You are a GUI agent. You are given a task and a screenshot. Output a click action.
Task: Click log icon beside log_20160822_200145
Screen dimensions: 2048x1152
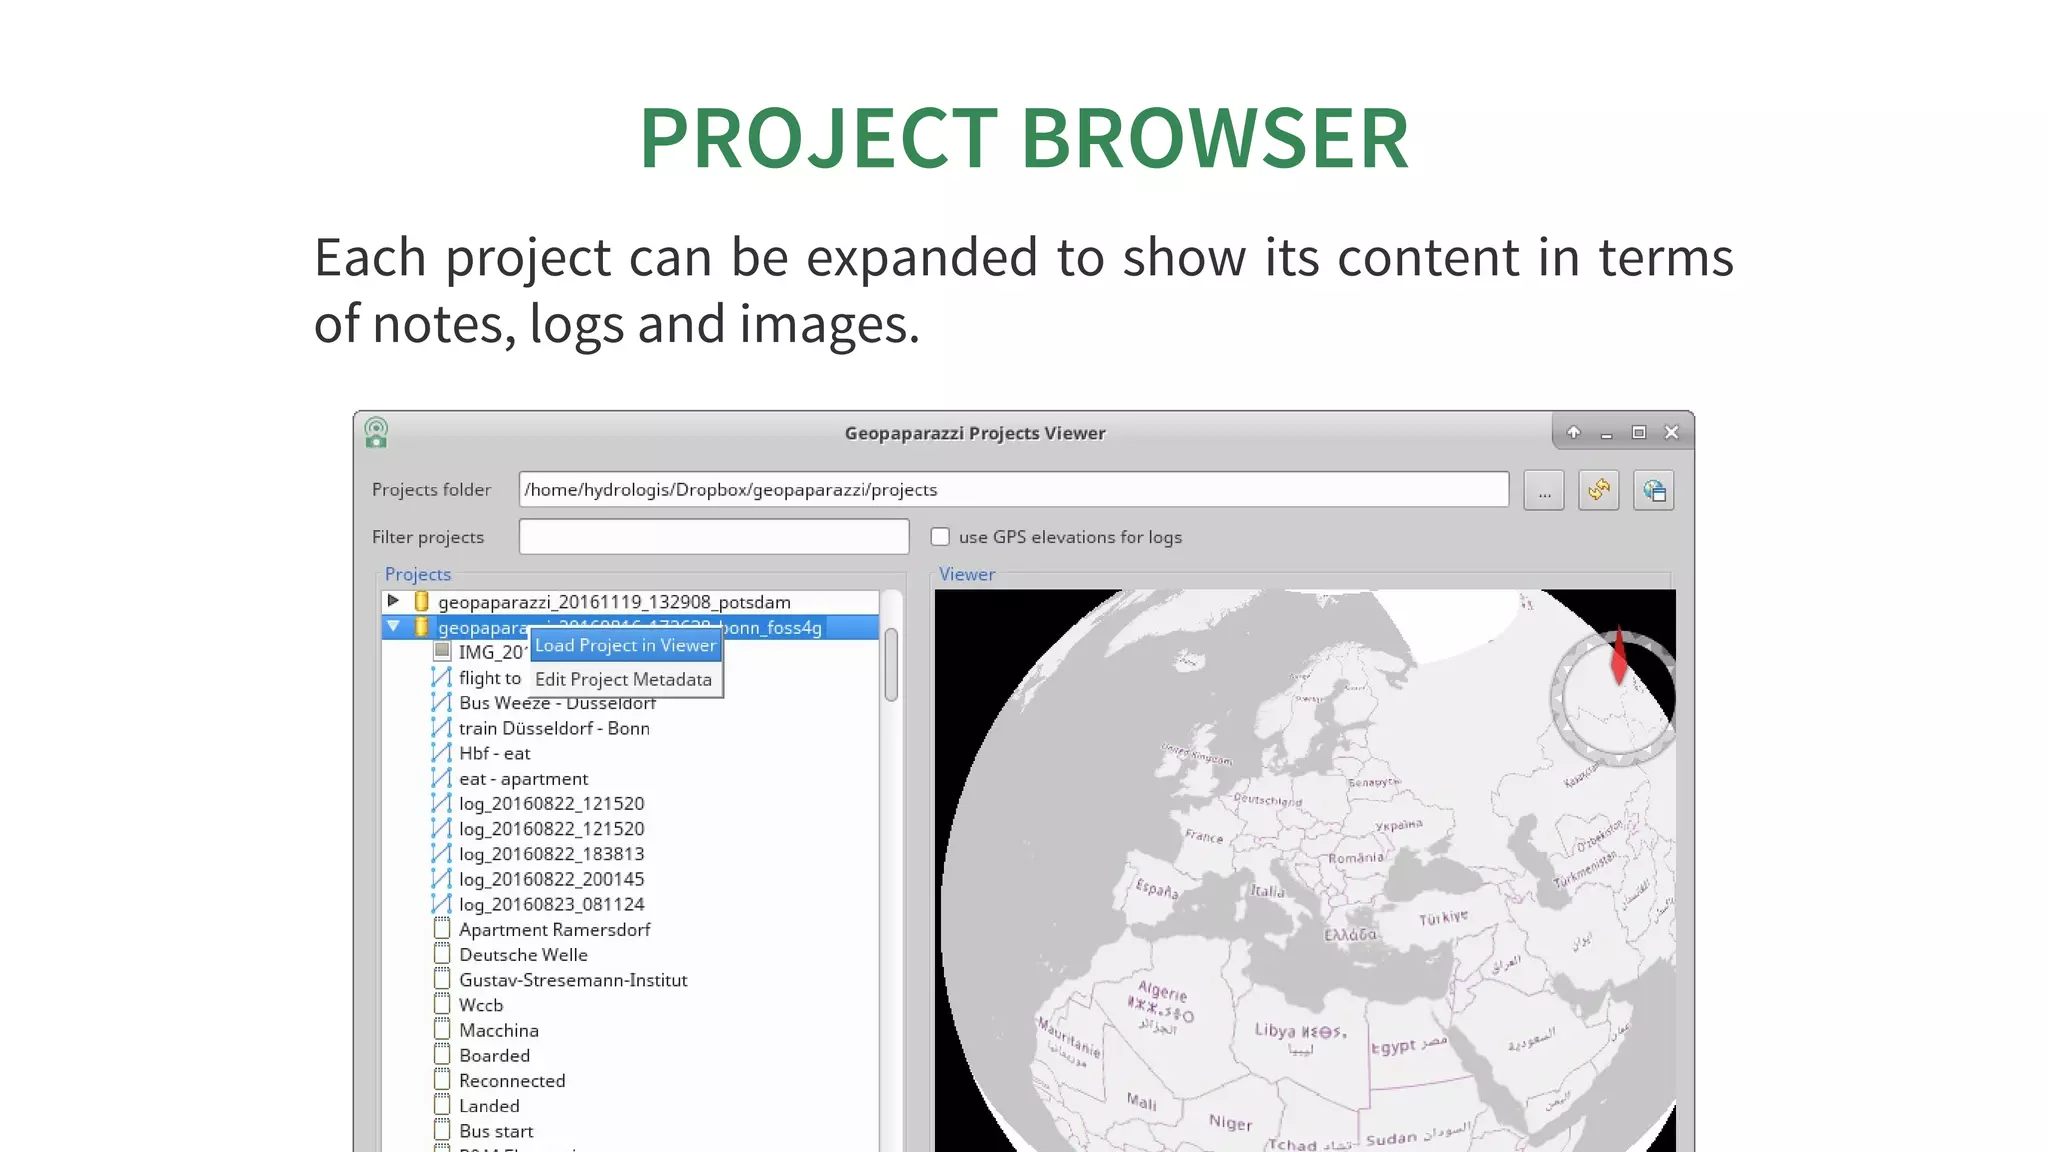coord(441,879)
